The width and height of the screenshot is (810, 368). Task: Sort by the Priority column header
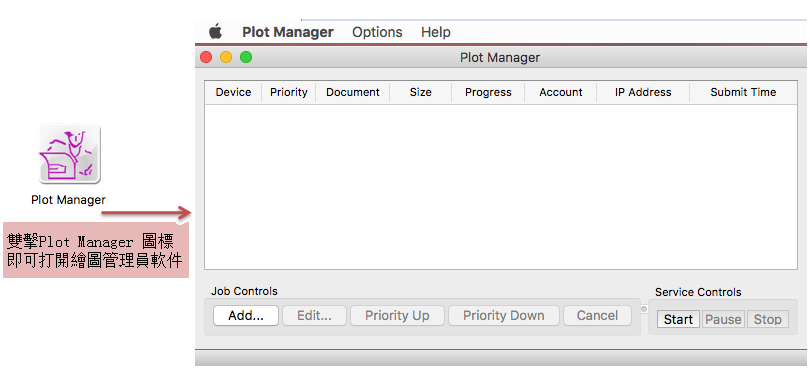[x=289, y=93]
